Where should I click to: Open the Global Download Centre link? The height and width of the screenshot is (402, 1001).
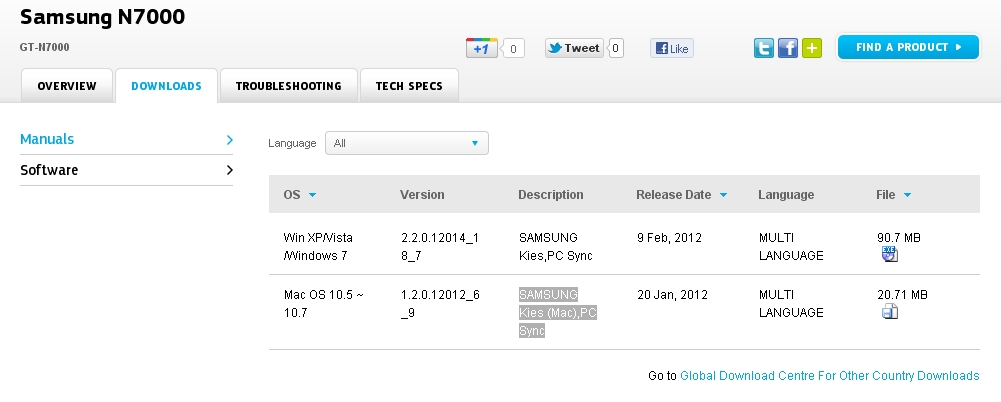pyautogui.click(x=829, y=376)
